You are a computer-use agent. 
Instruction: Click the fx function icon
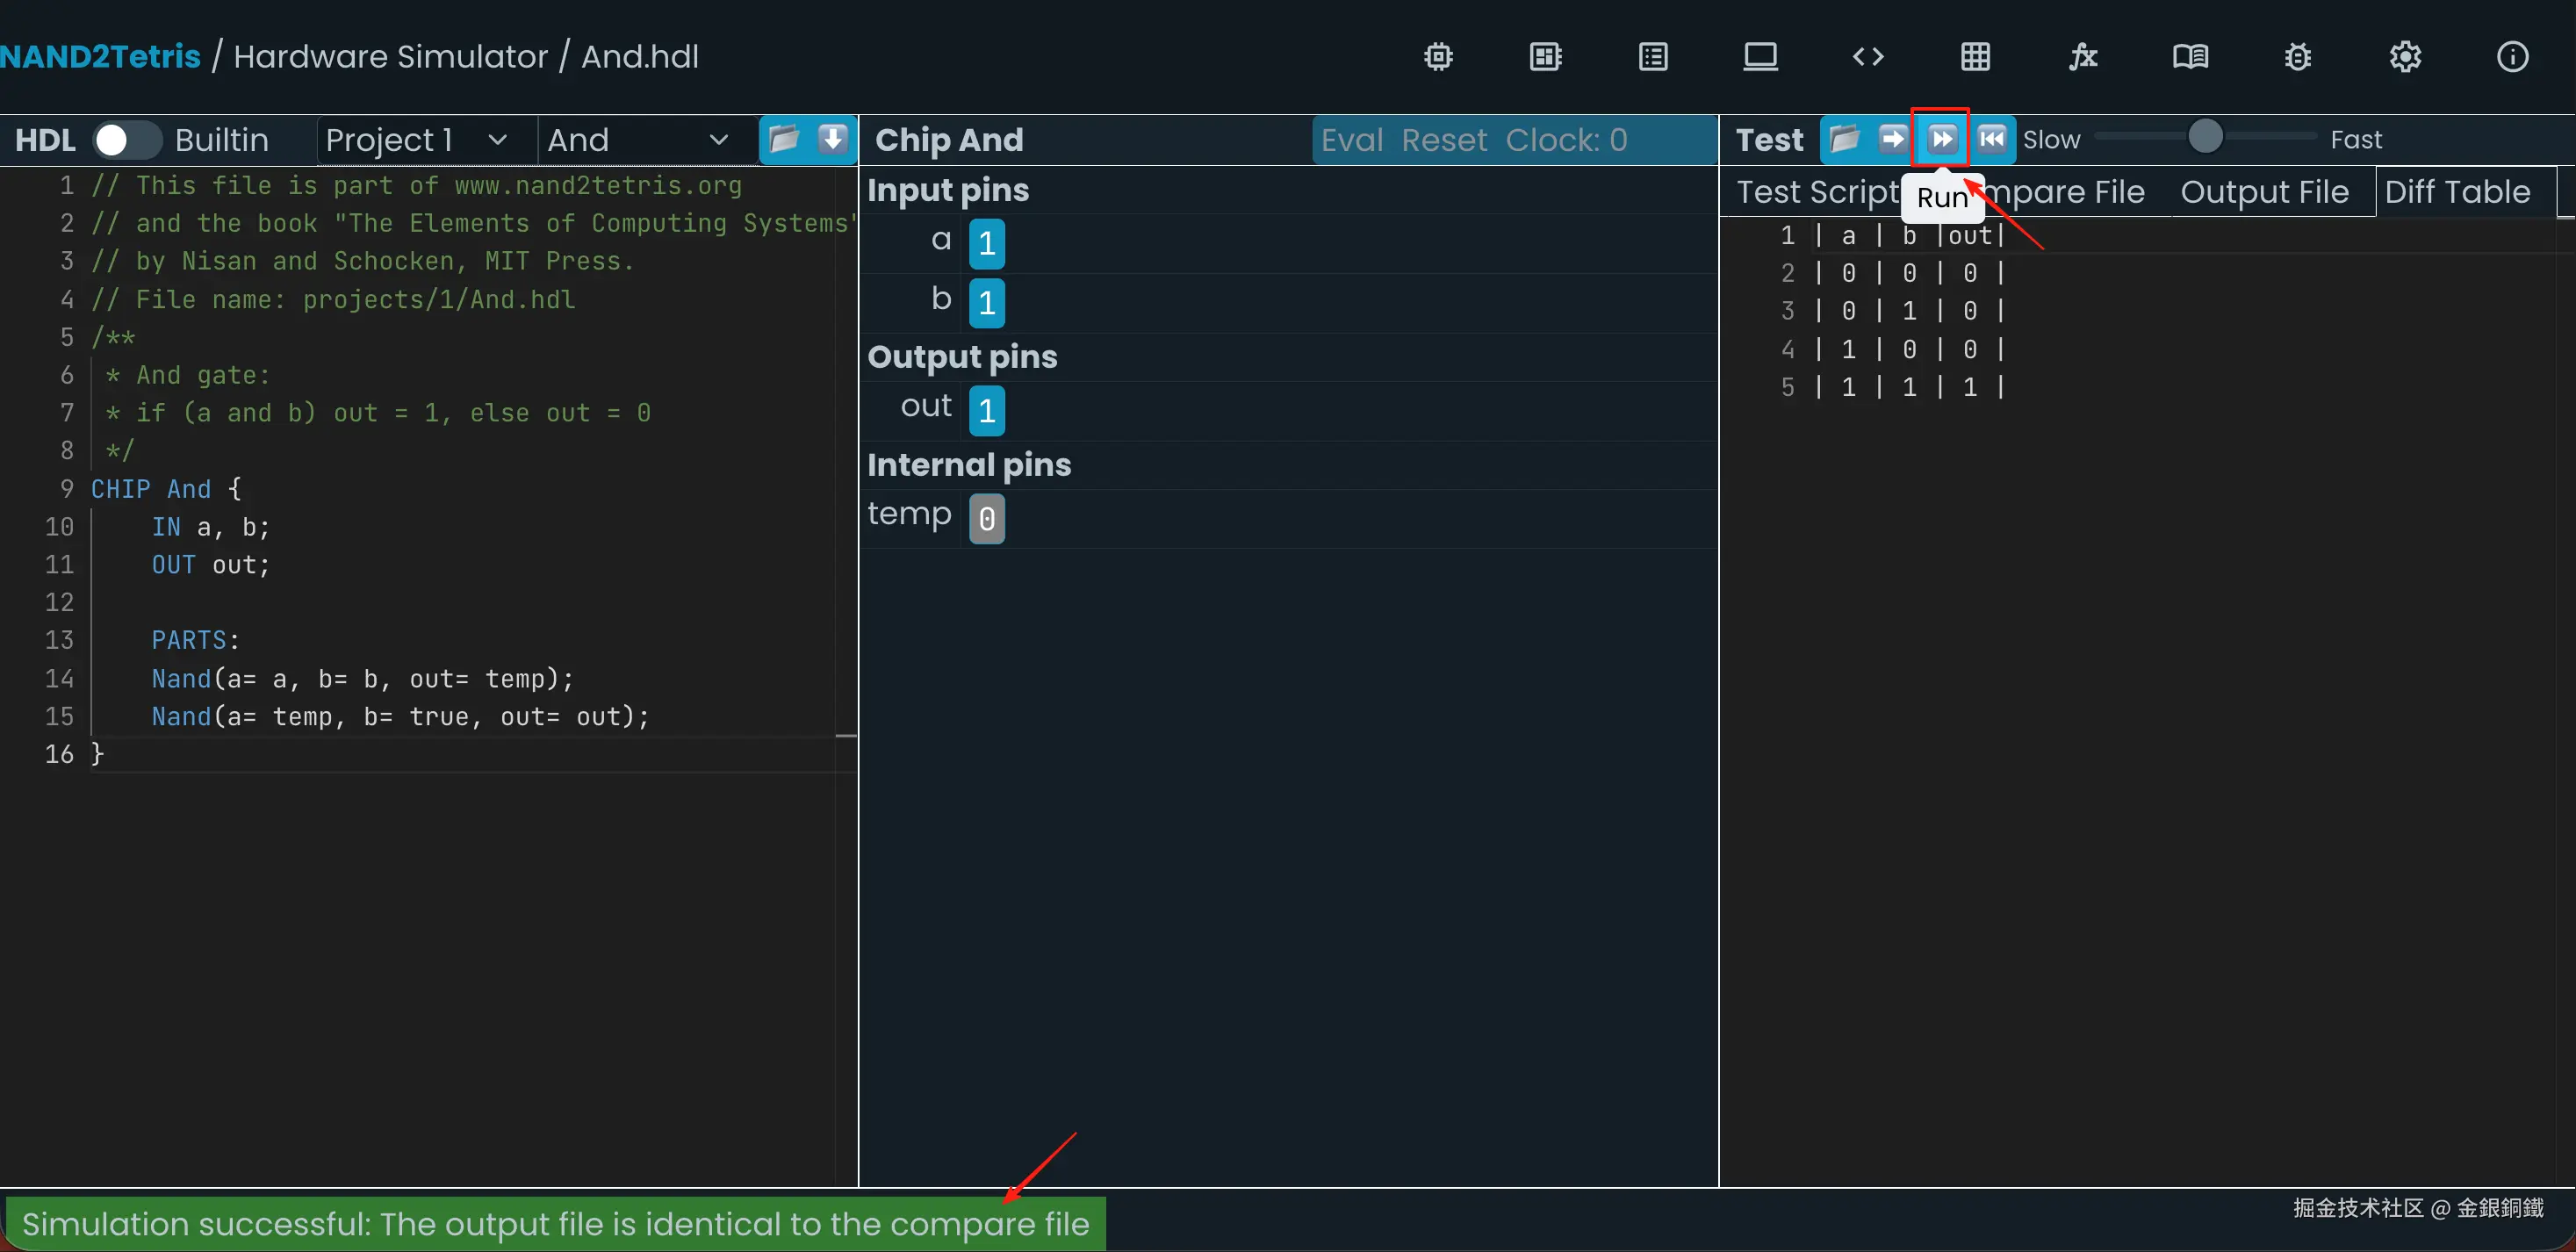[2083, 57]
